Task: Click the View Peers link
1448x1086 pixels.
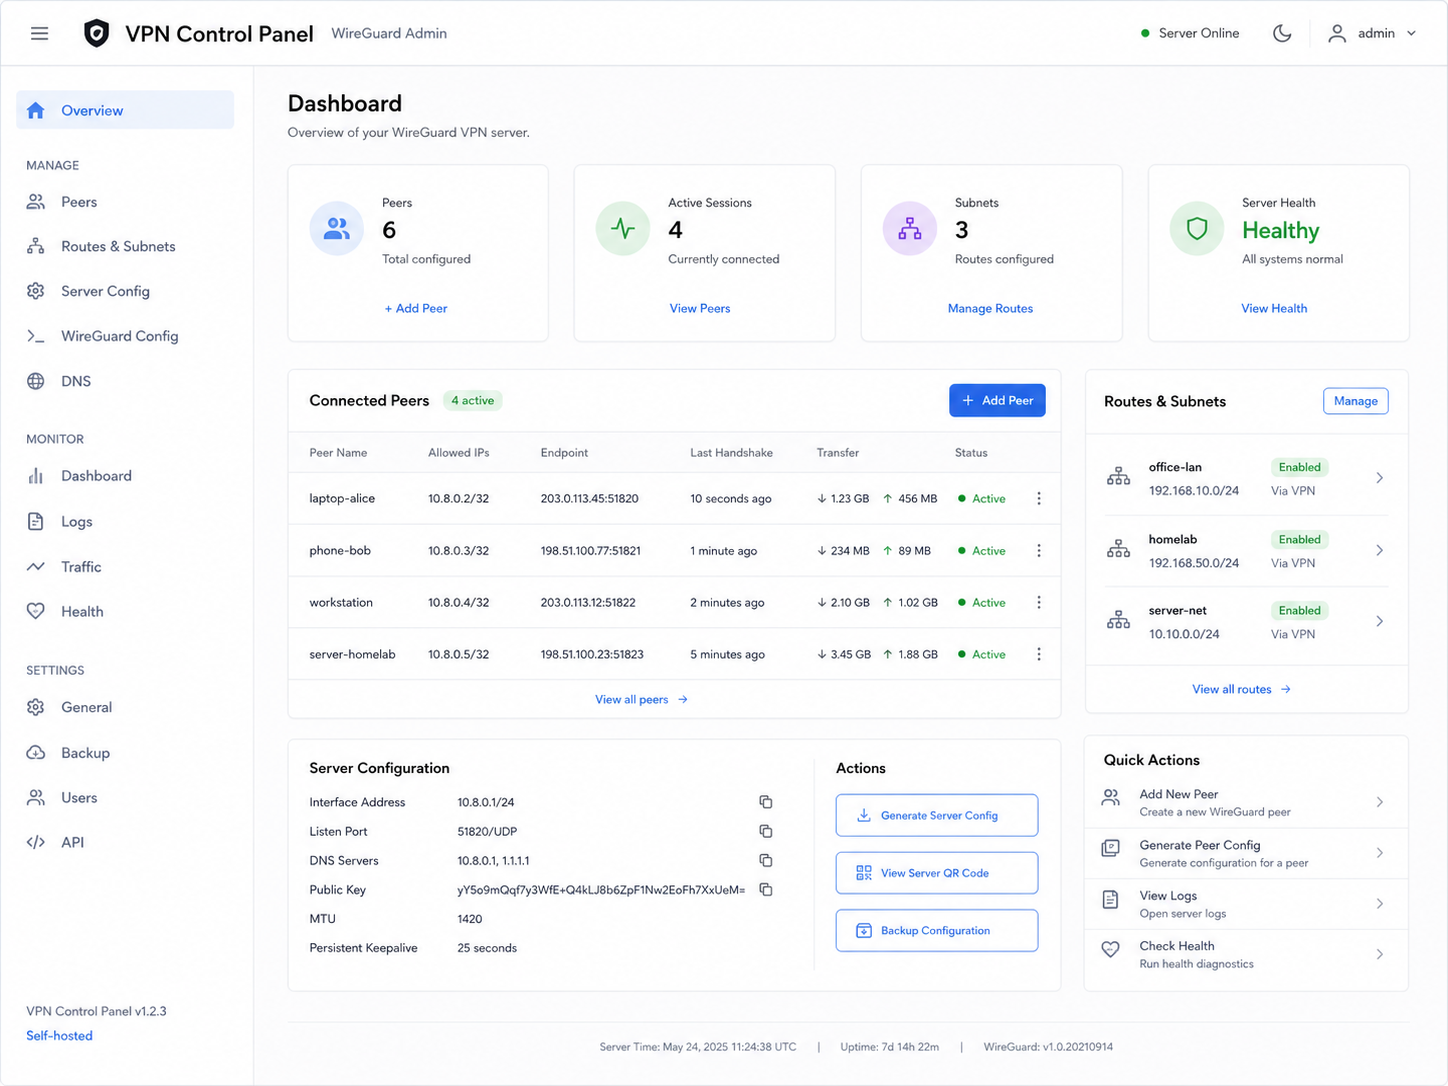Action: click(x=700, y=308)
